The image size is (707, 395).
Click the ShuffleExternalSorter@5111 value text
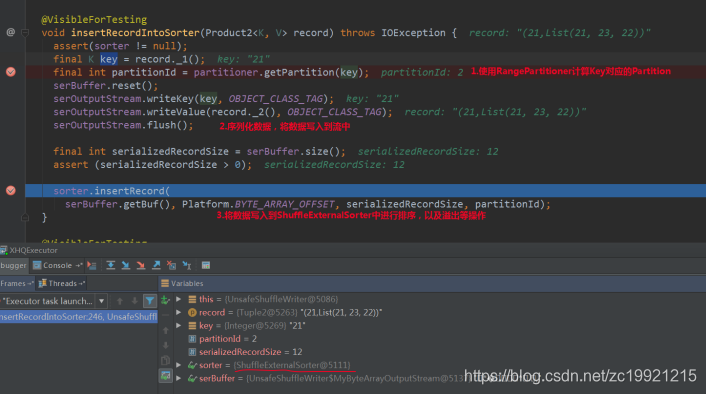[292, 365]
